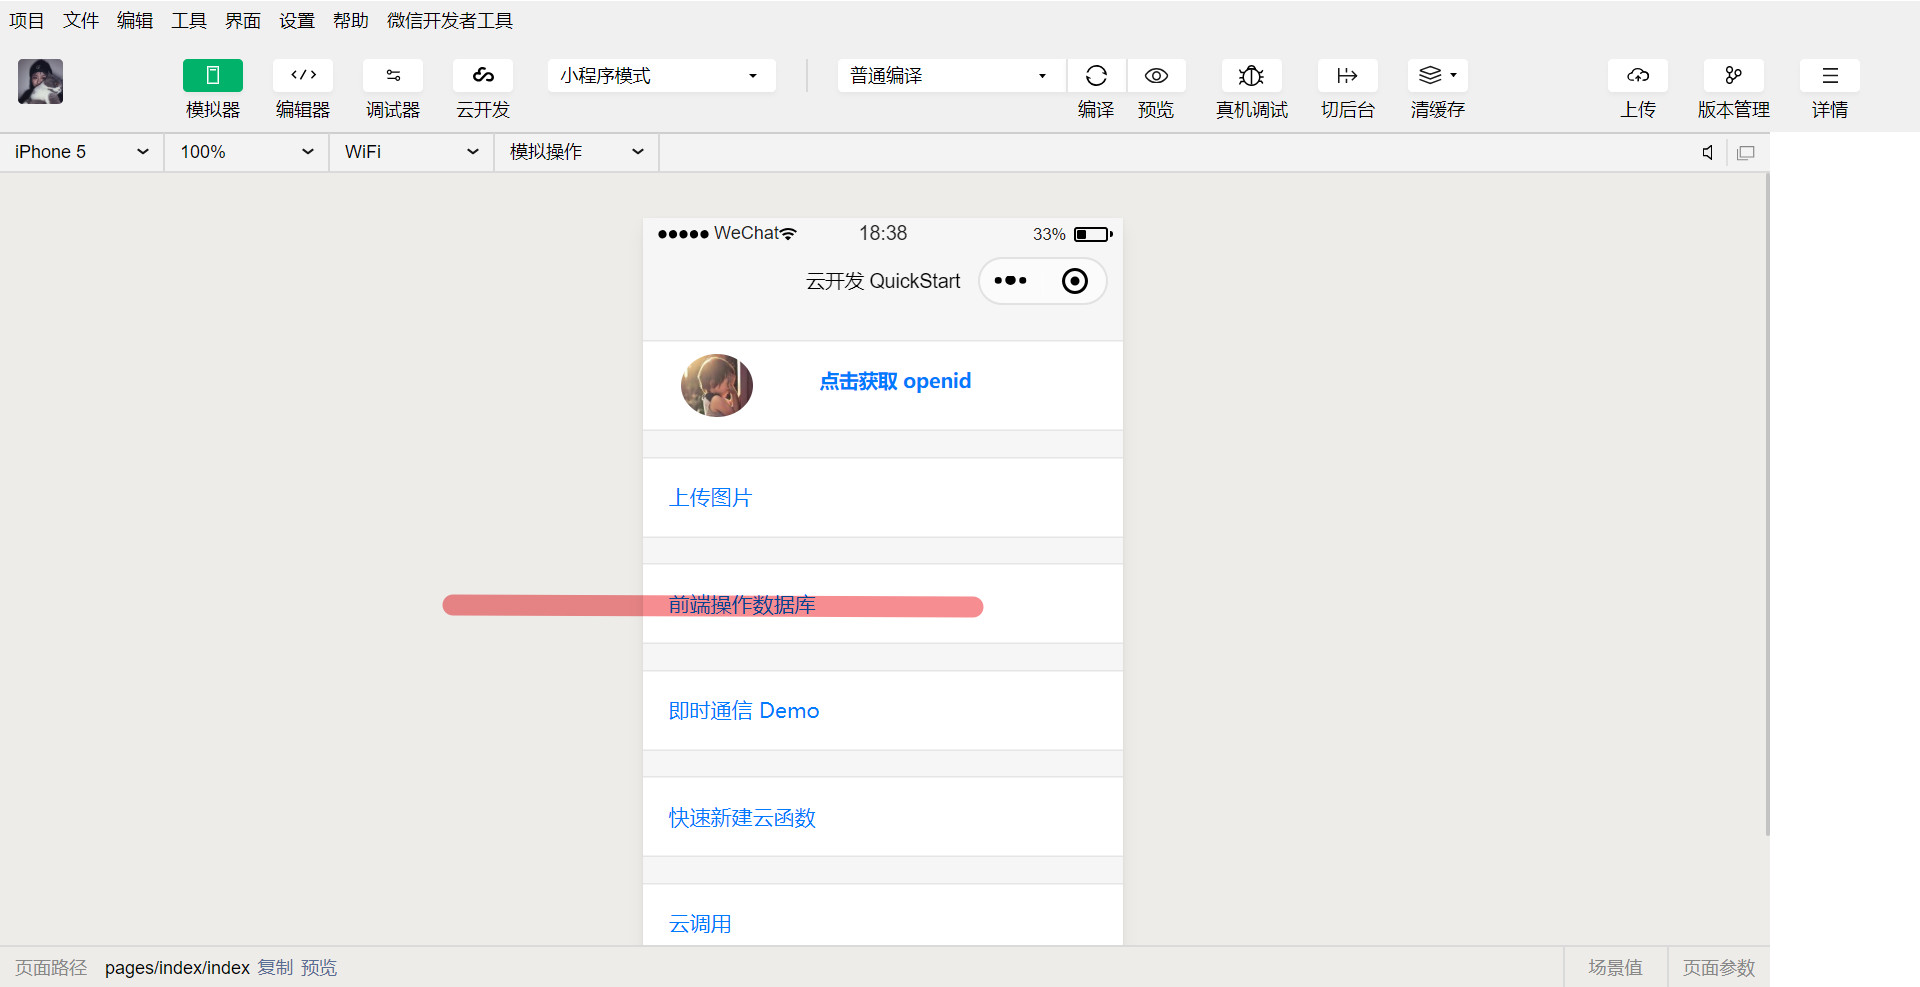This screenshot has height=987, width=1920.
Task: Click the preview (预览) eye icon
Action: tap(1156, 76)
